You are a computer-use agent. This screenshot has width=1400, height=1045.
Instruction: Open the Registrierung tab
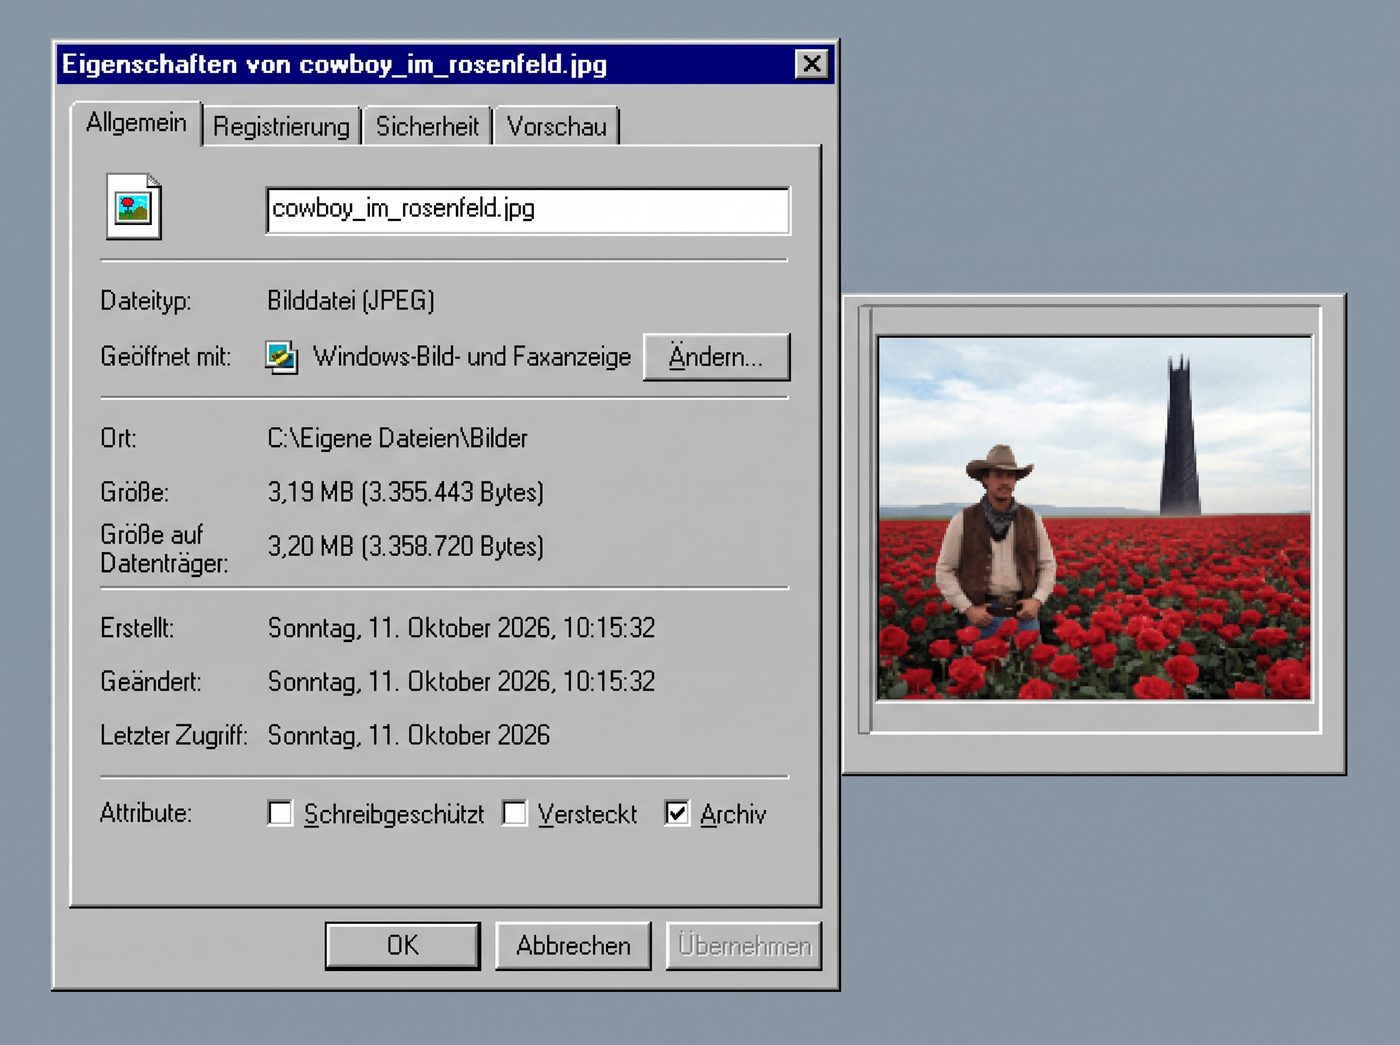(x=281, y=127)
